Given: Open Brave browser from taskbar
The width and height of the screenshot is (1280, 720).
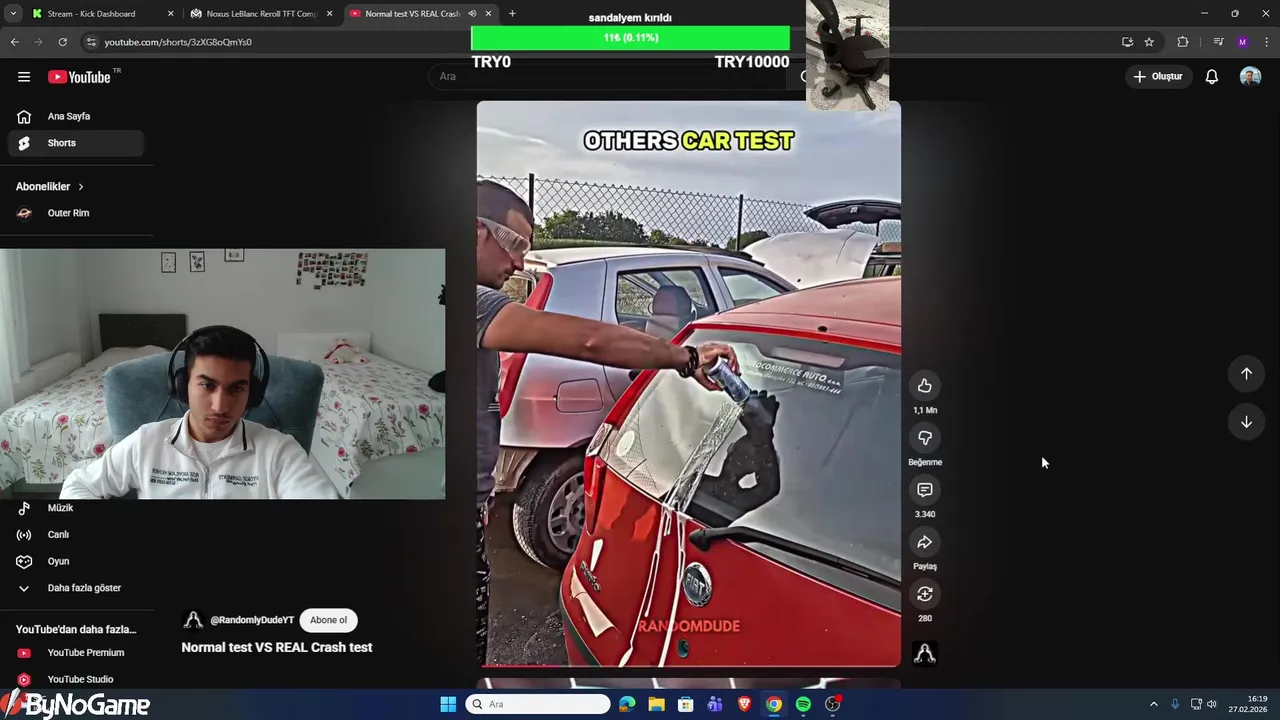Looking at the screenshot, I should pos(744,704).
